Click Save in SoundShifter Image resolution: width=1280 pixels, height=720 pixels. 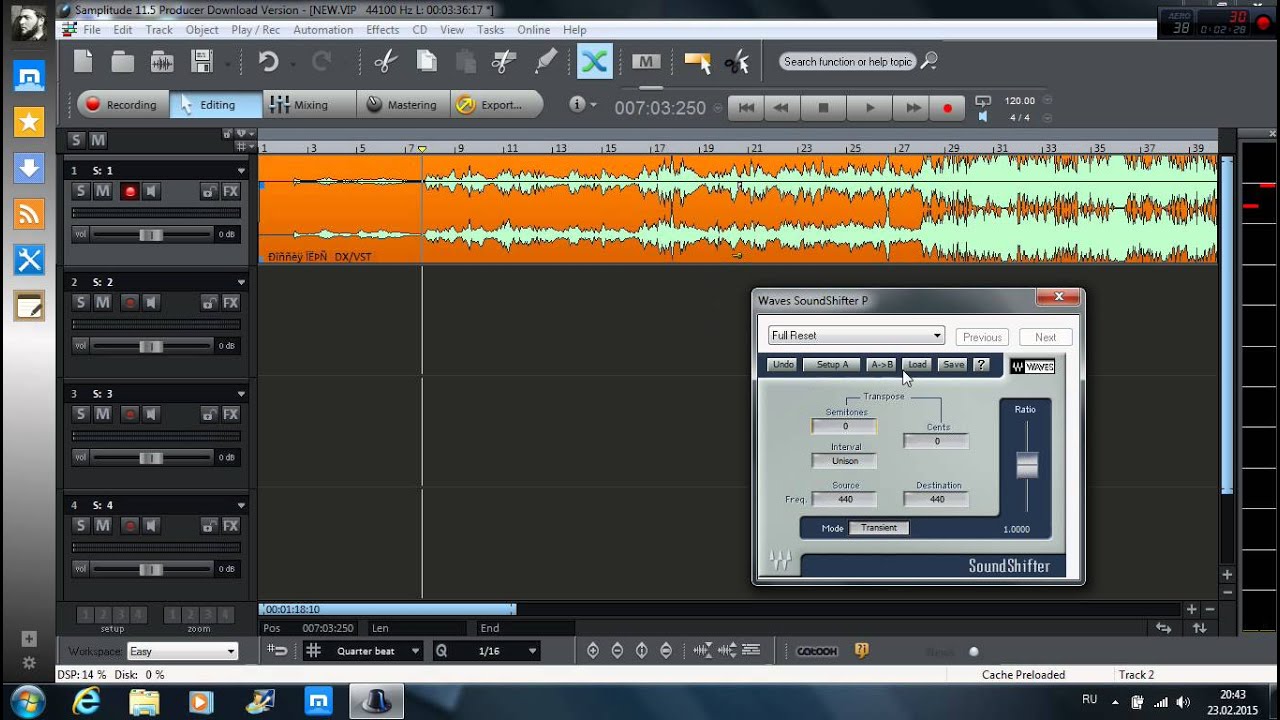pyautogui.click(x=954, y=364)
